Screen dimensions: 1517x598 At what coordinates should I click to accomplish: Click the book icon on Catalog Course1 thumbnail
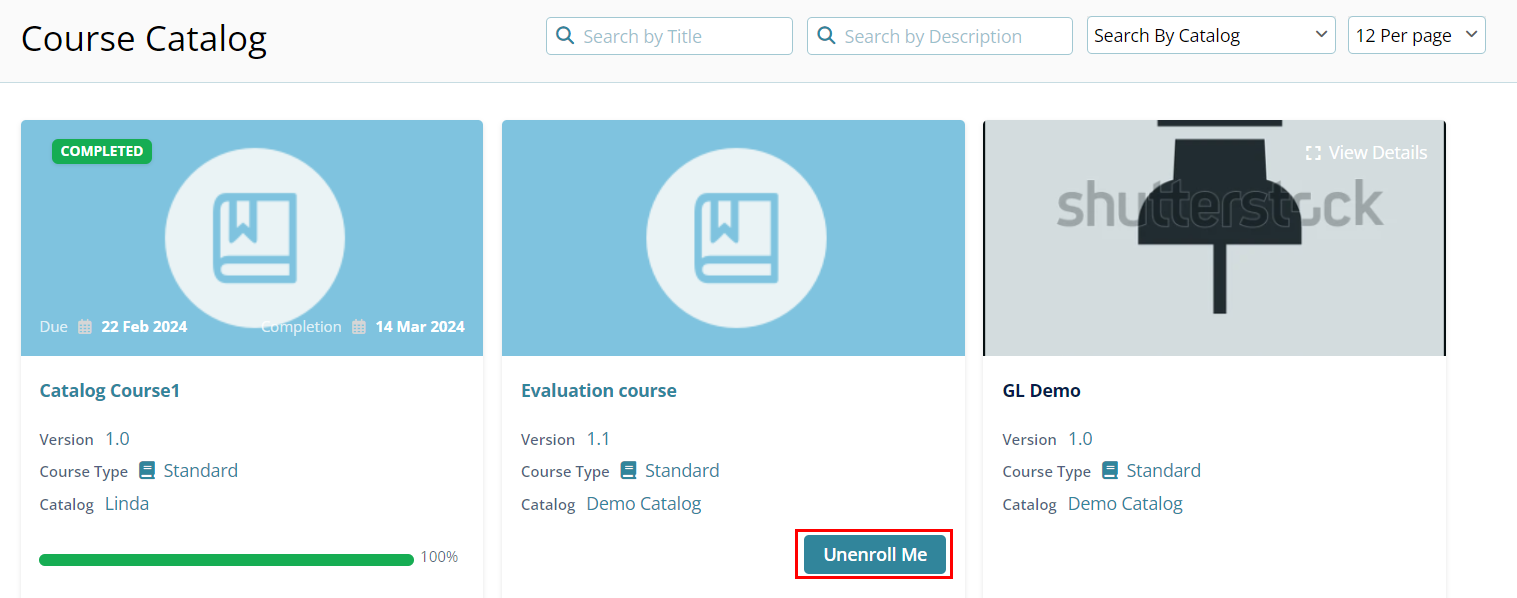tap(255, 237)
